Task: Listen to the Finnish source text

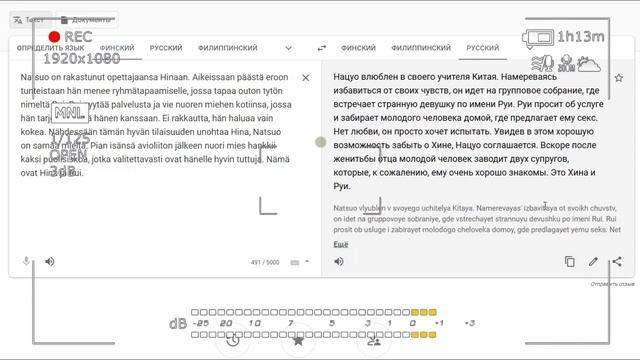Action: click(x=49, y=261)
